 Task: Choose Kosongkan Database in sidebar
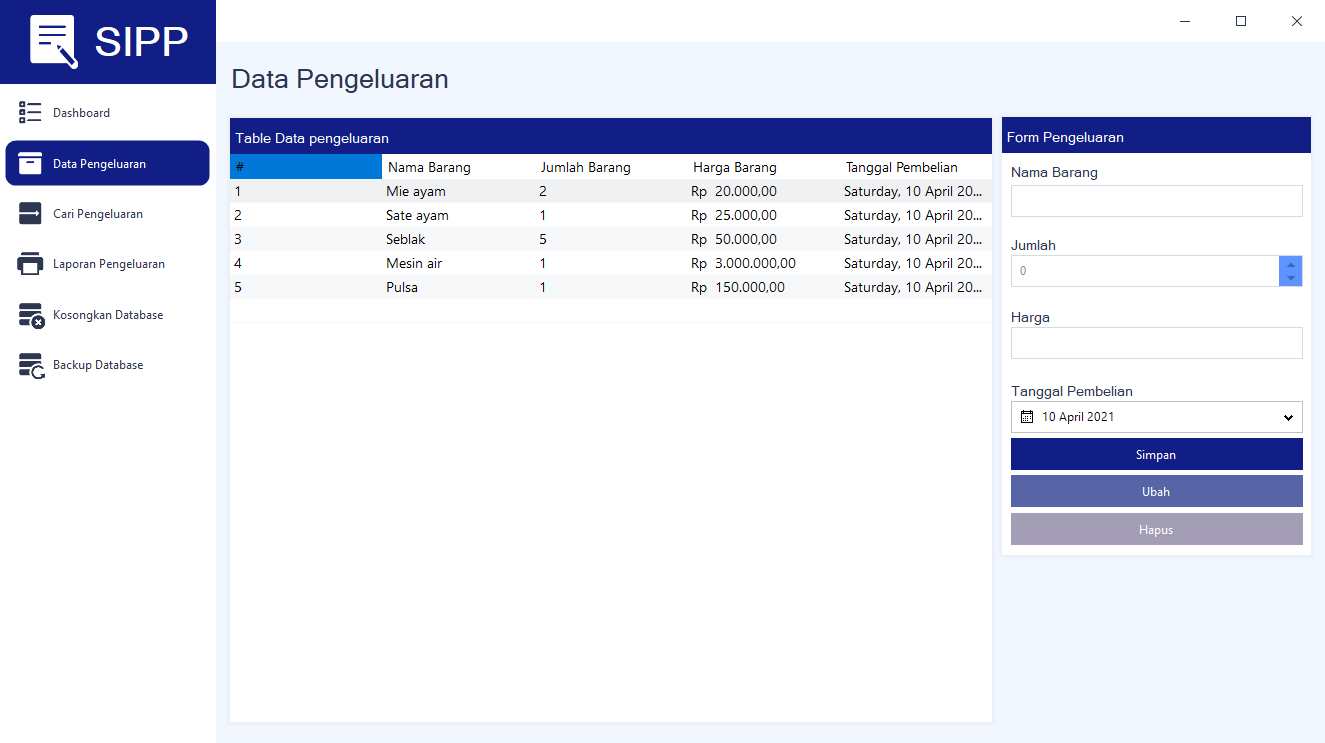(108, 315)
